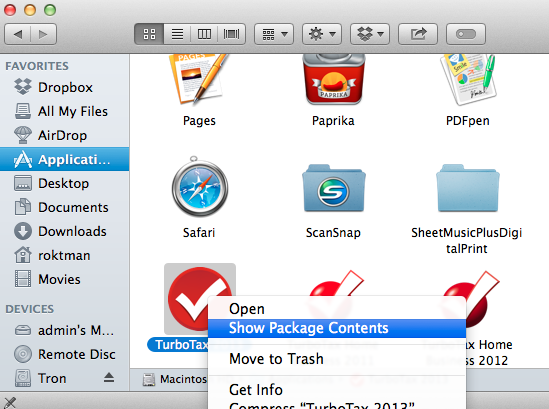Select the Paprika app icon

pos(334,79)
